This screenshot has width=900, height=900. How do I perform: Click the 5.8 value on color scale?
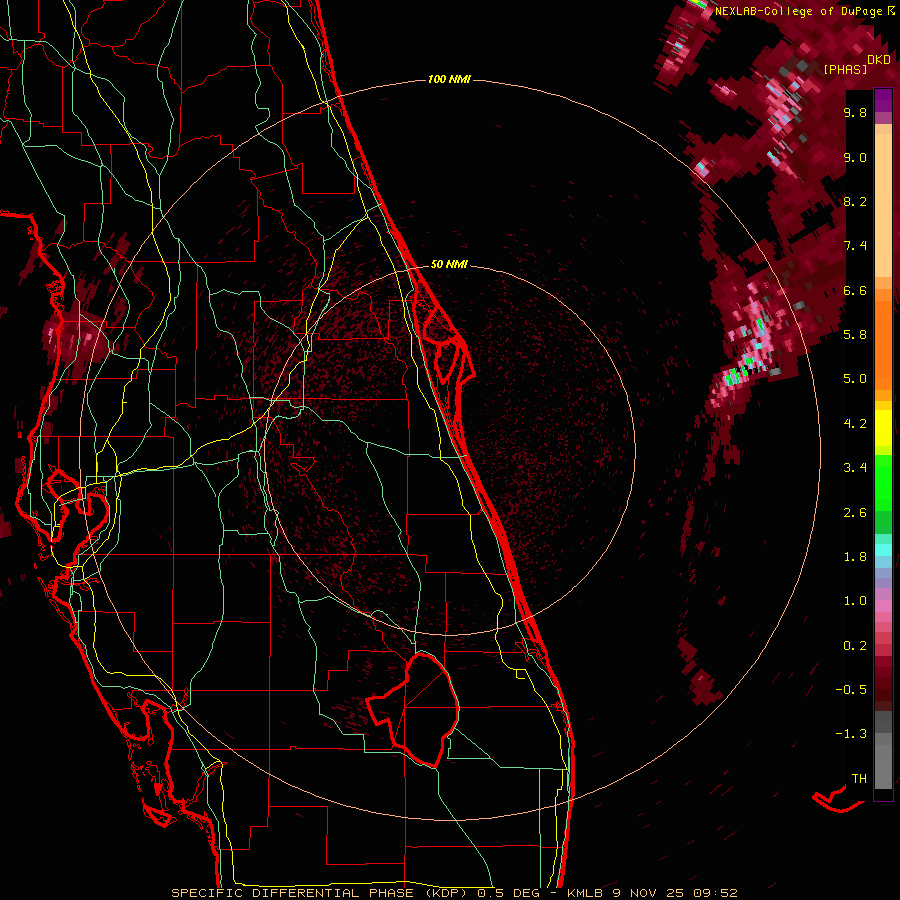[855, 335]
